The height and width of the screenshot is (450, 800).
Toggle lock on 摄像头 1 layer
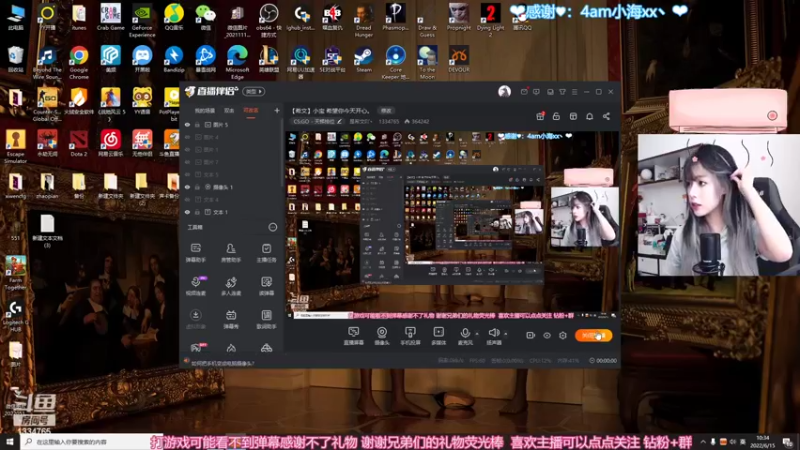tap(197, 187)
